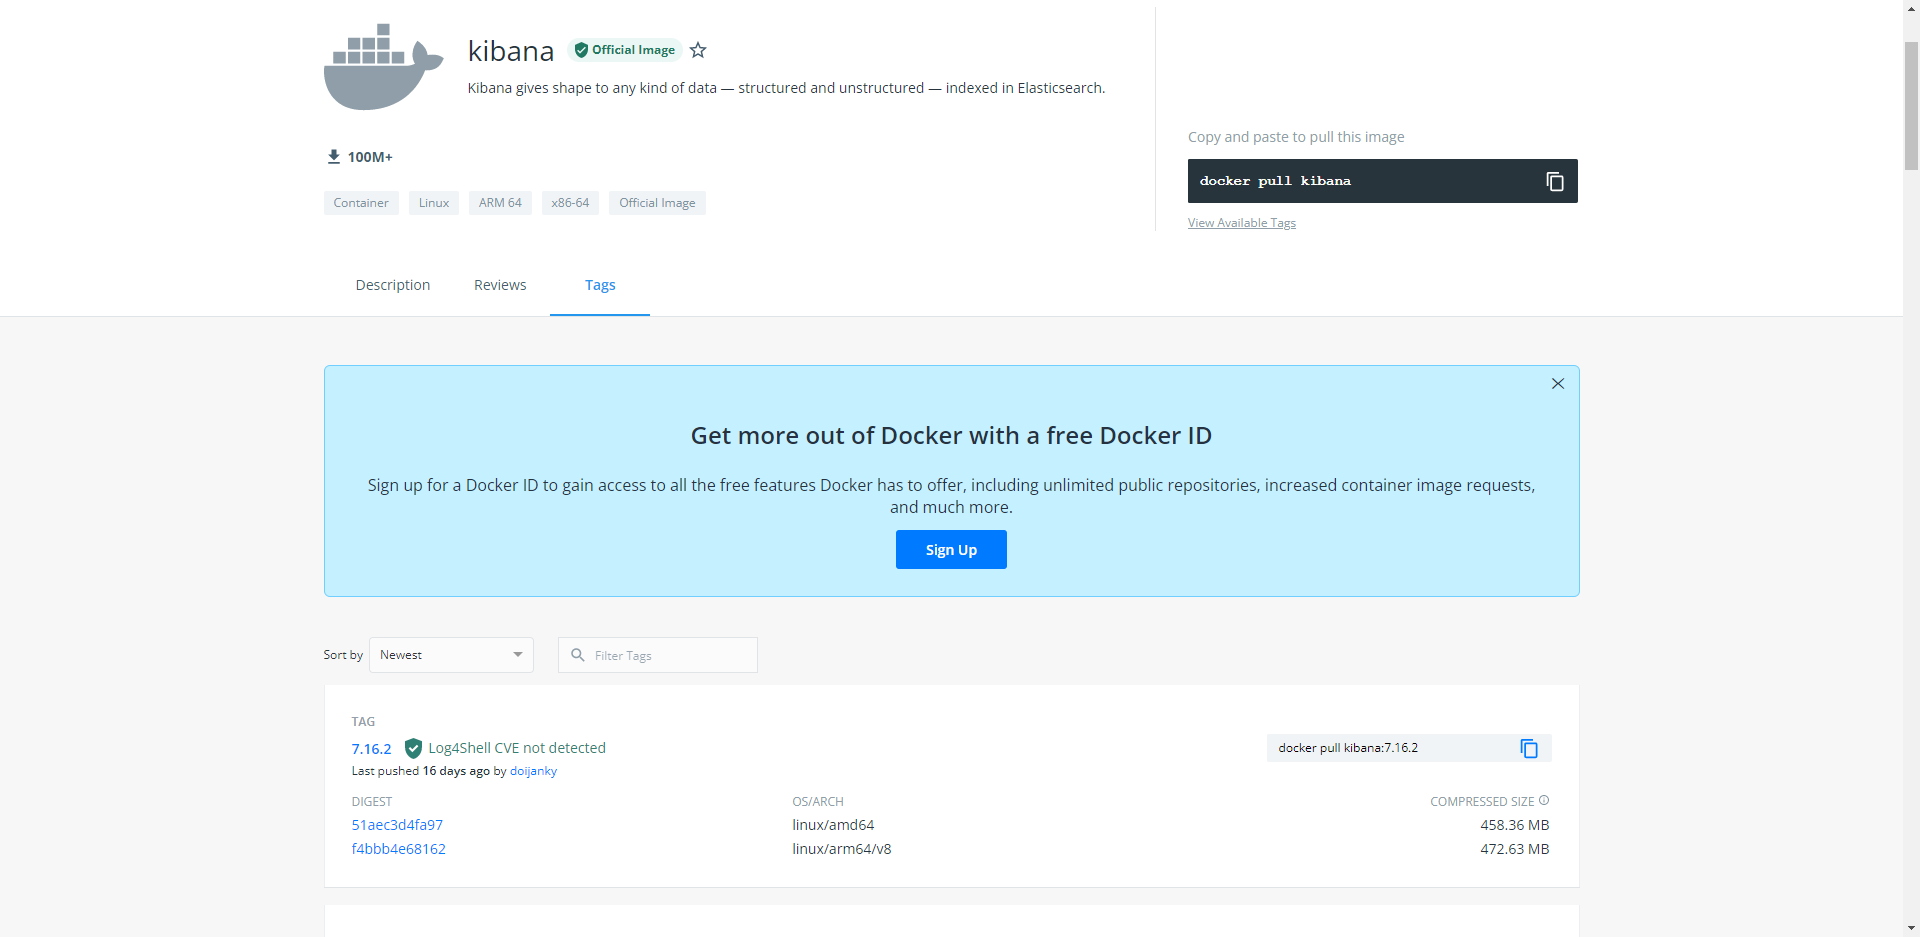Image resolution: width=1920 pixels, height=937 pixels.
Task: Click the Sign Up button
Action: 951,550
